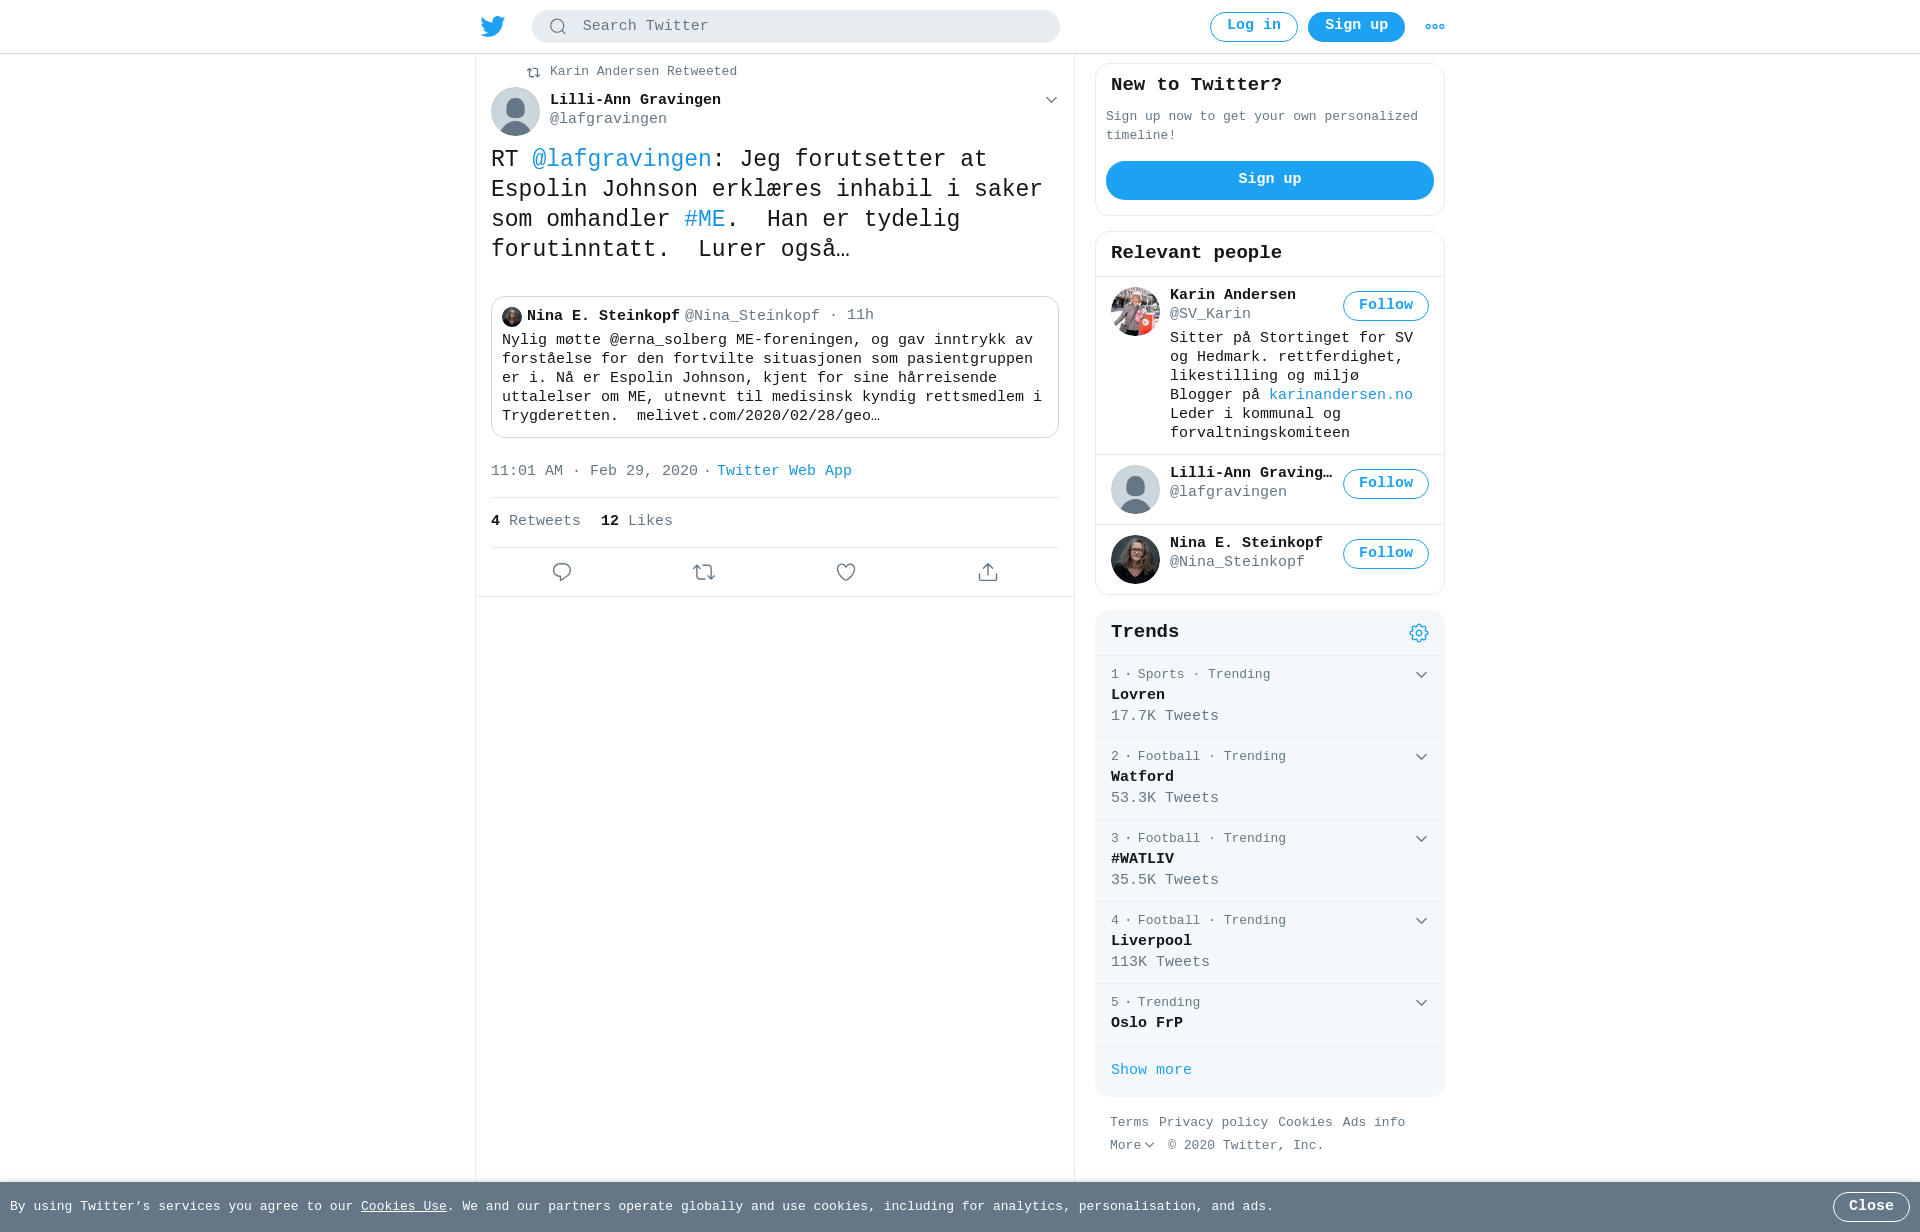1920x1232 pixels.
Task: Click the Log in button
Action: [1254, 27]
